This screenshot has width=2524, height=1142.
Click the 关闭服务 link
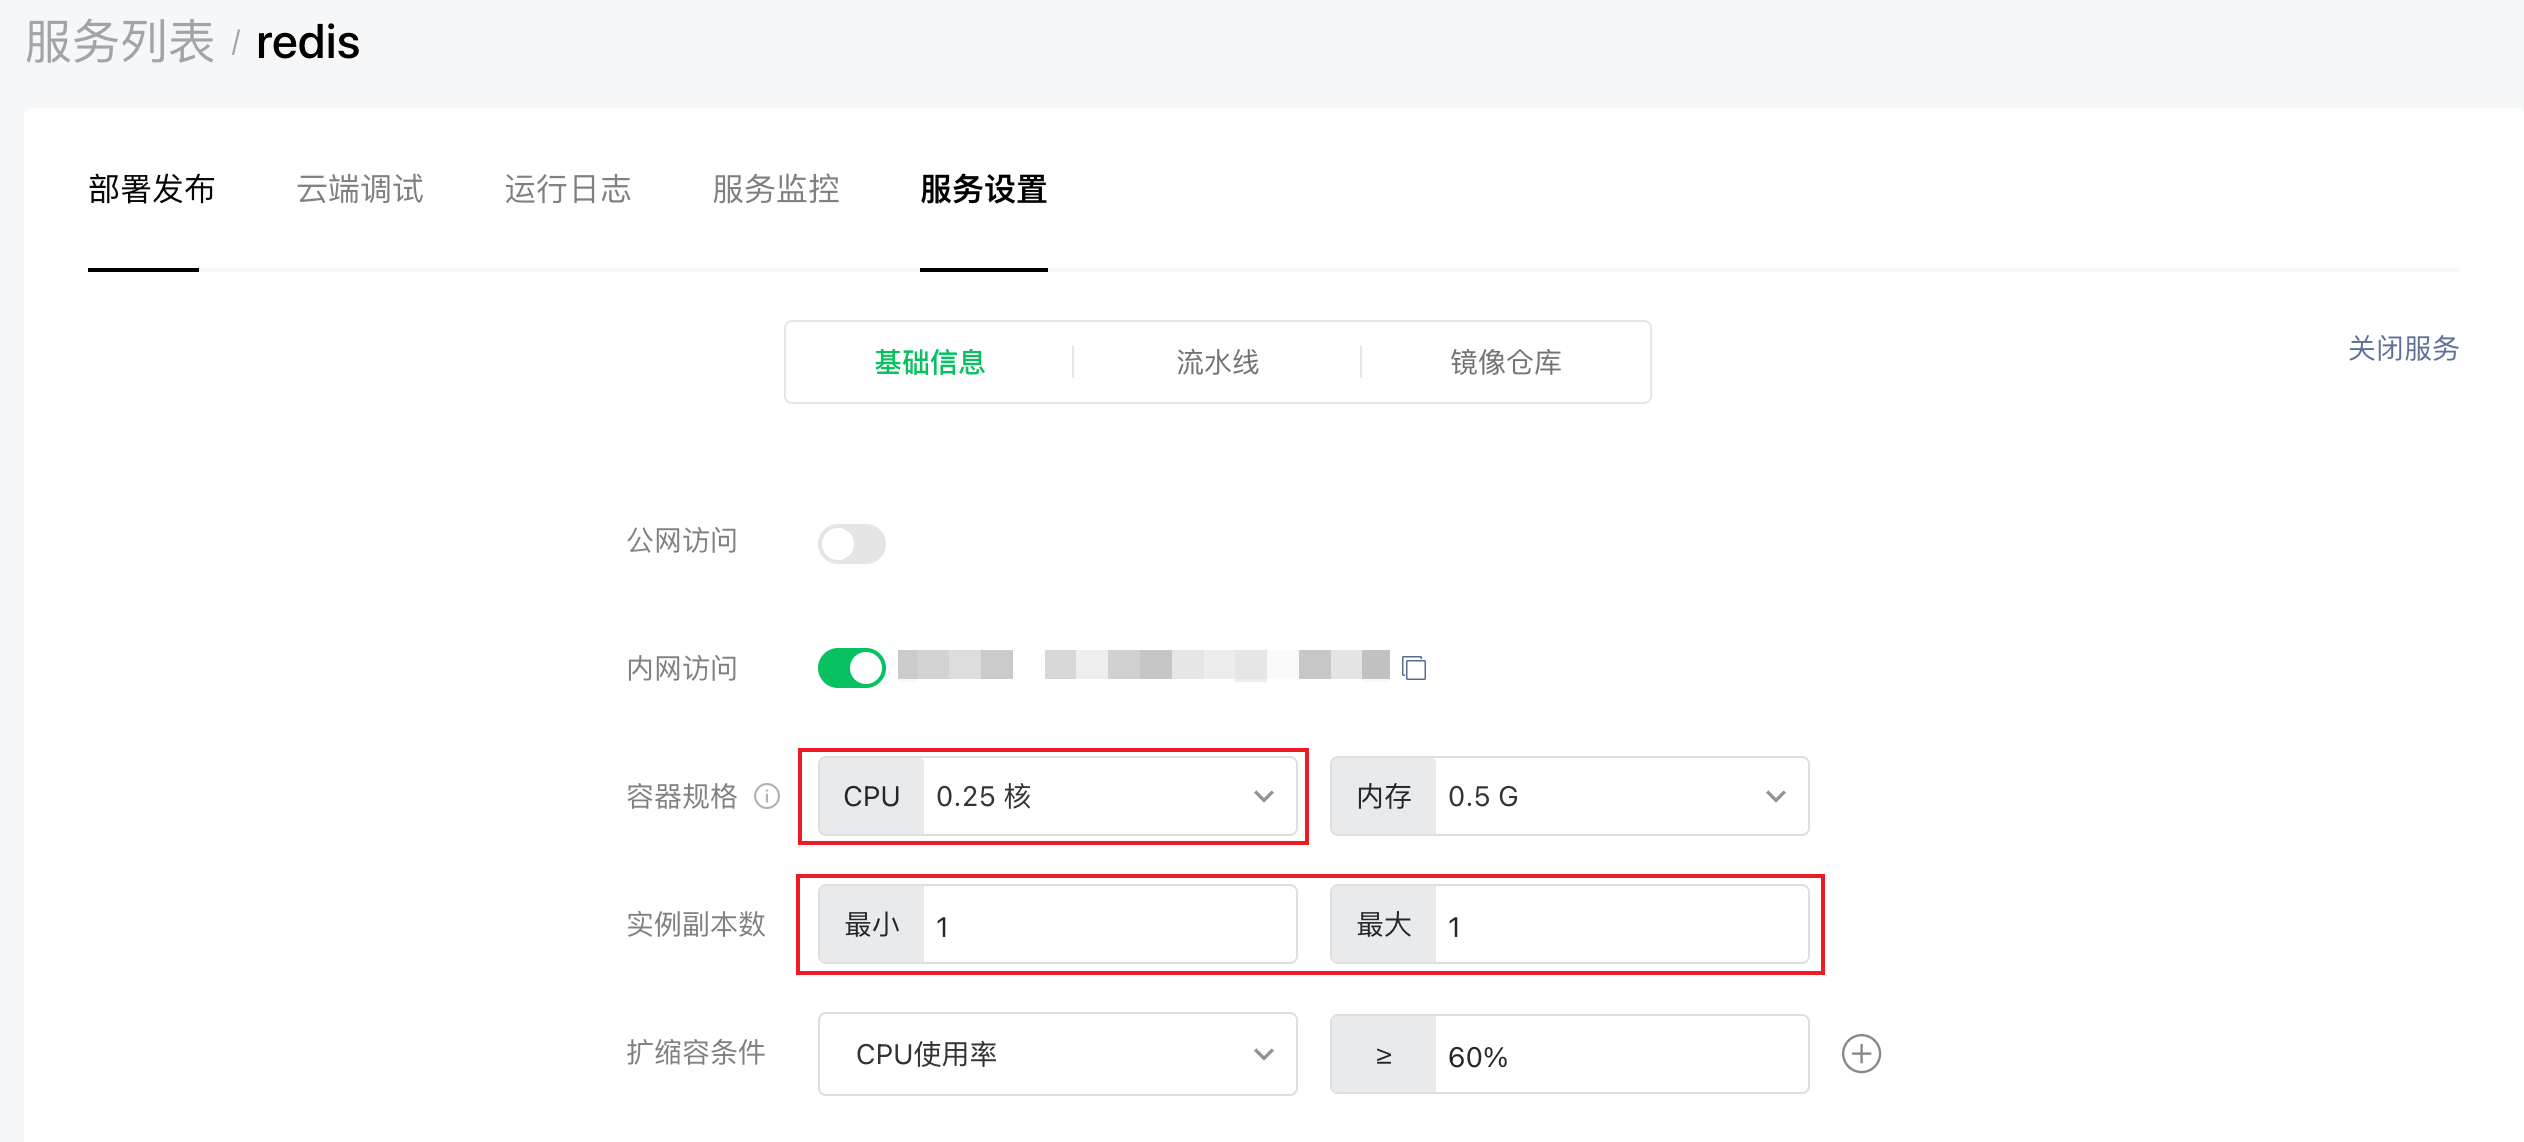click(x=2402, y=348)
